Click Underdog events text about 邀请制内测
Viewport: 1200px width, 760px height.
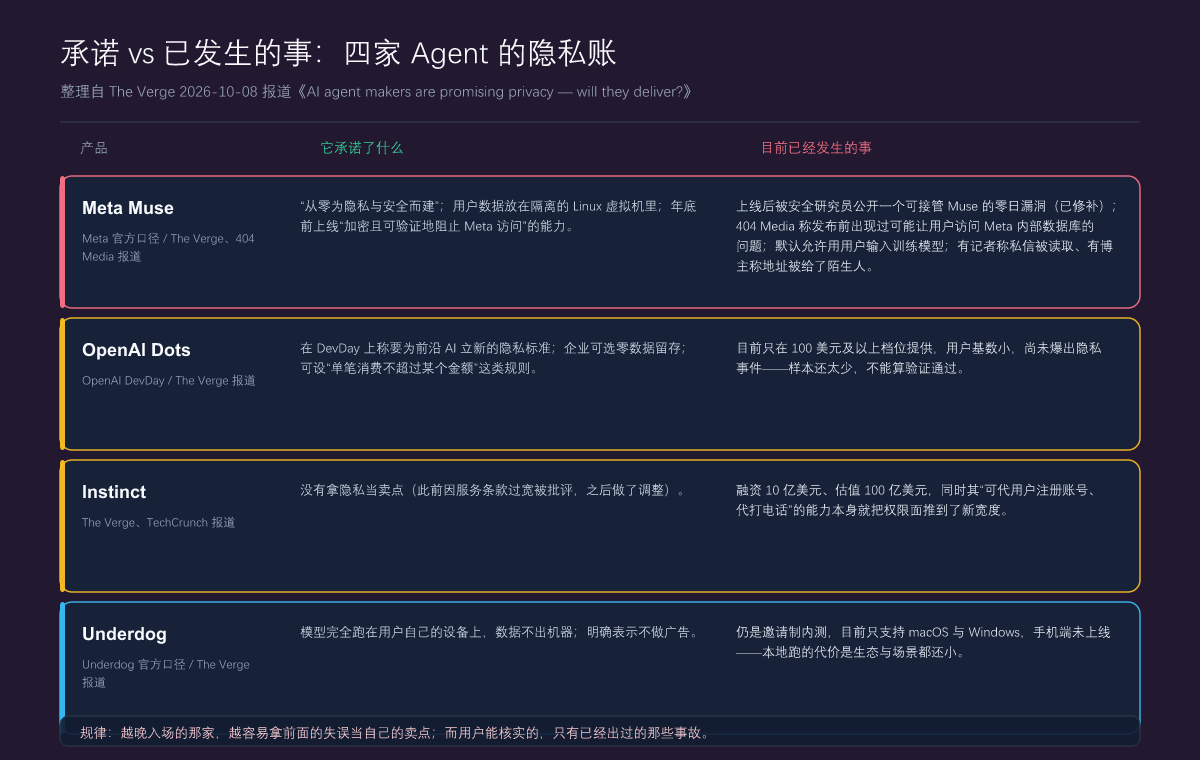point(923,642)
